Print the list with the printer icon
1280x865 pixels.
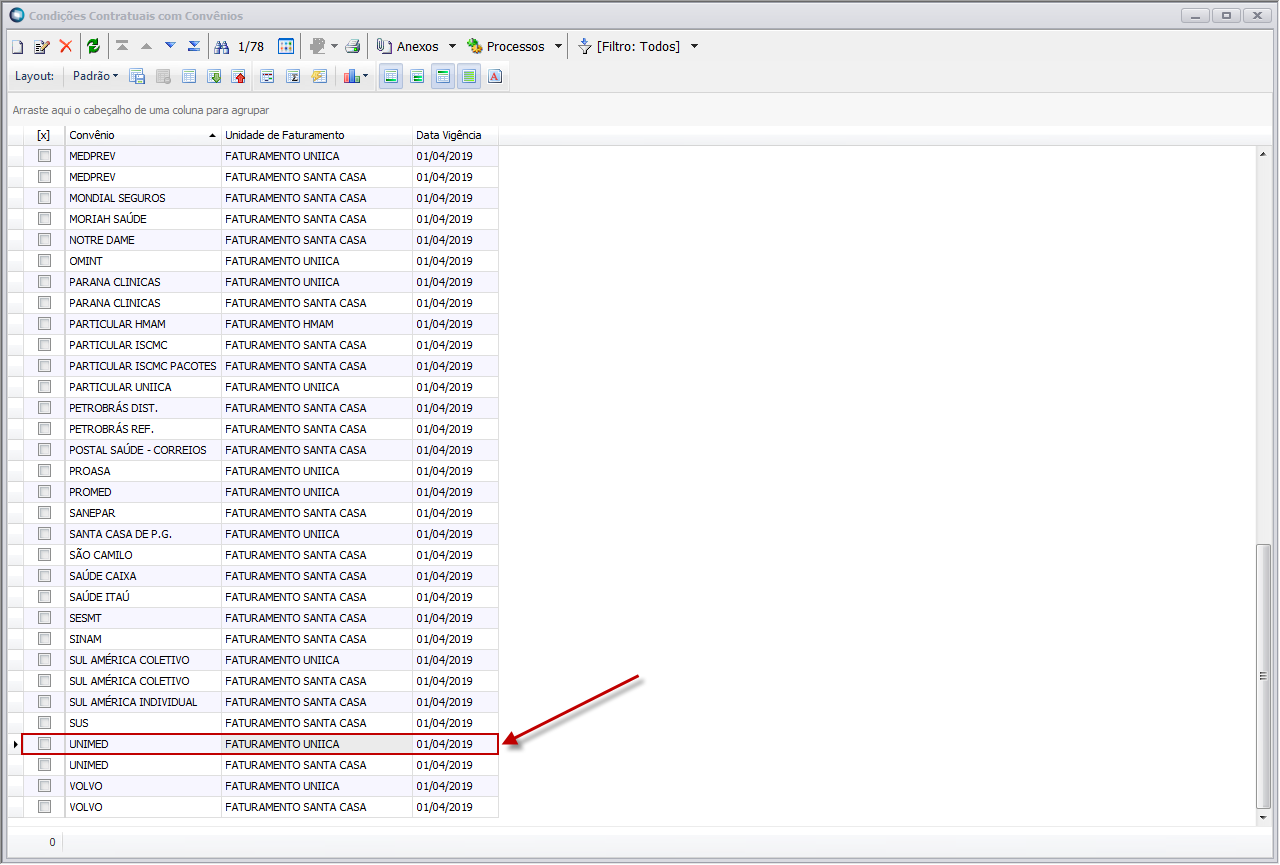tap(352, 46)
